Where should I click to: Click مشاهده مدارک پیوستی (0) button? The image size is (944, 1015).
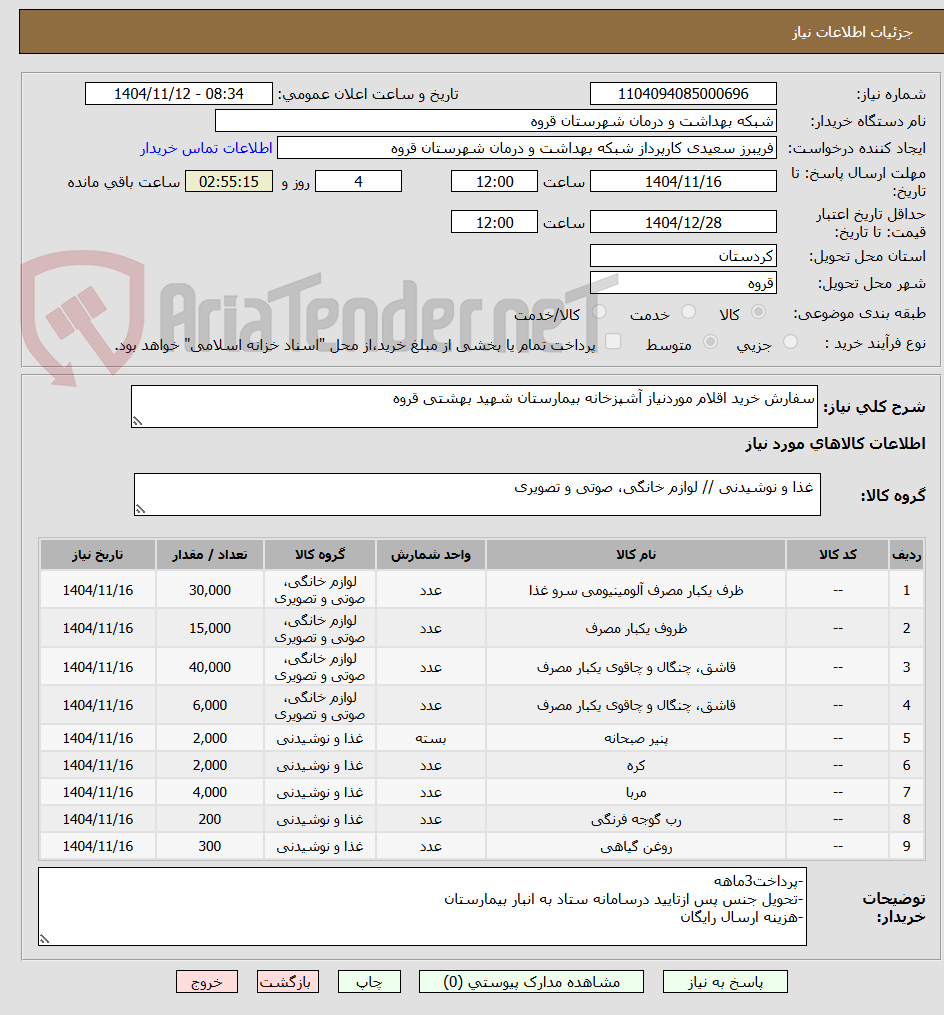pyautogui.click(x=532, y=982)
